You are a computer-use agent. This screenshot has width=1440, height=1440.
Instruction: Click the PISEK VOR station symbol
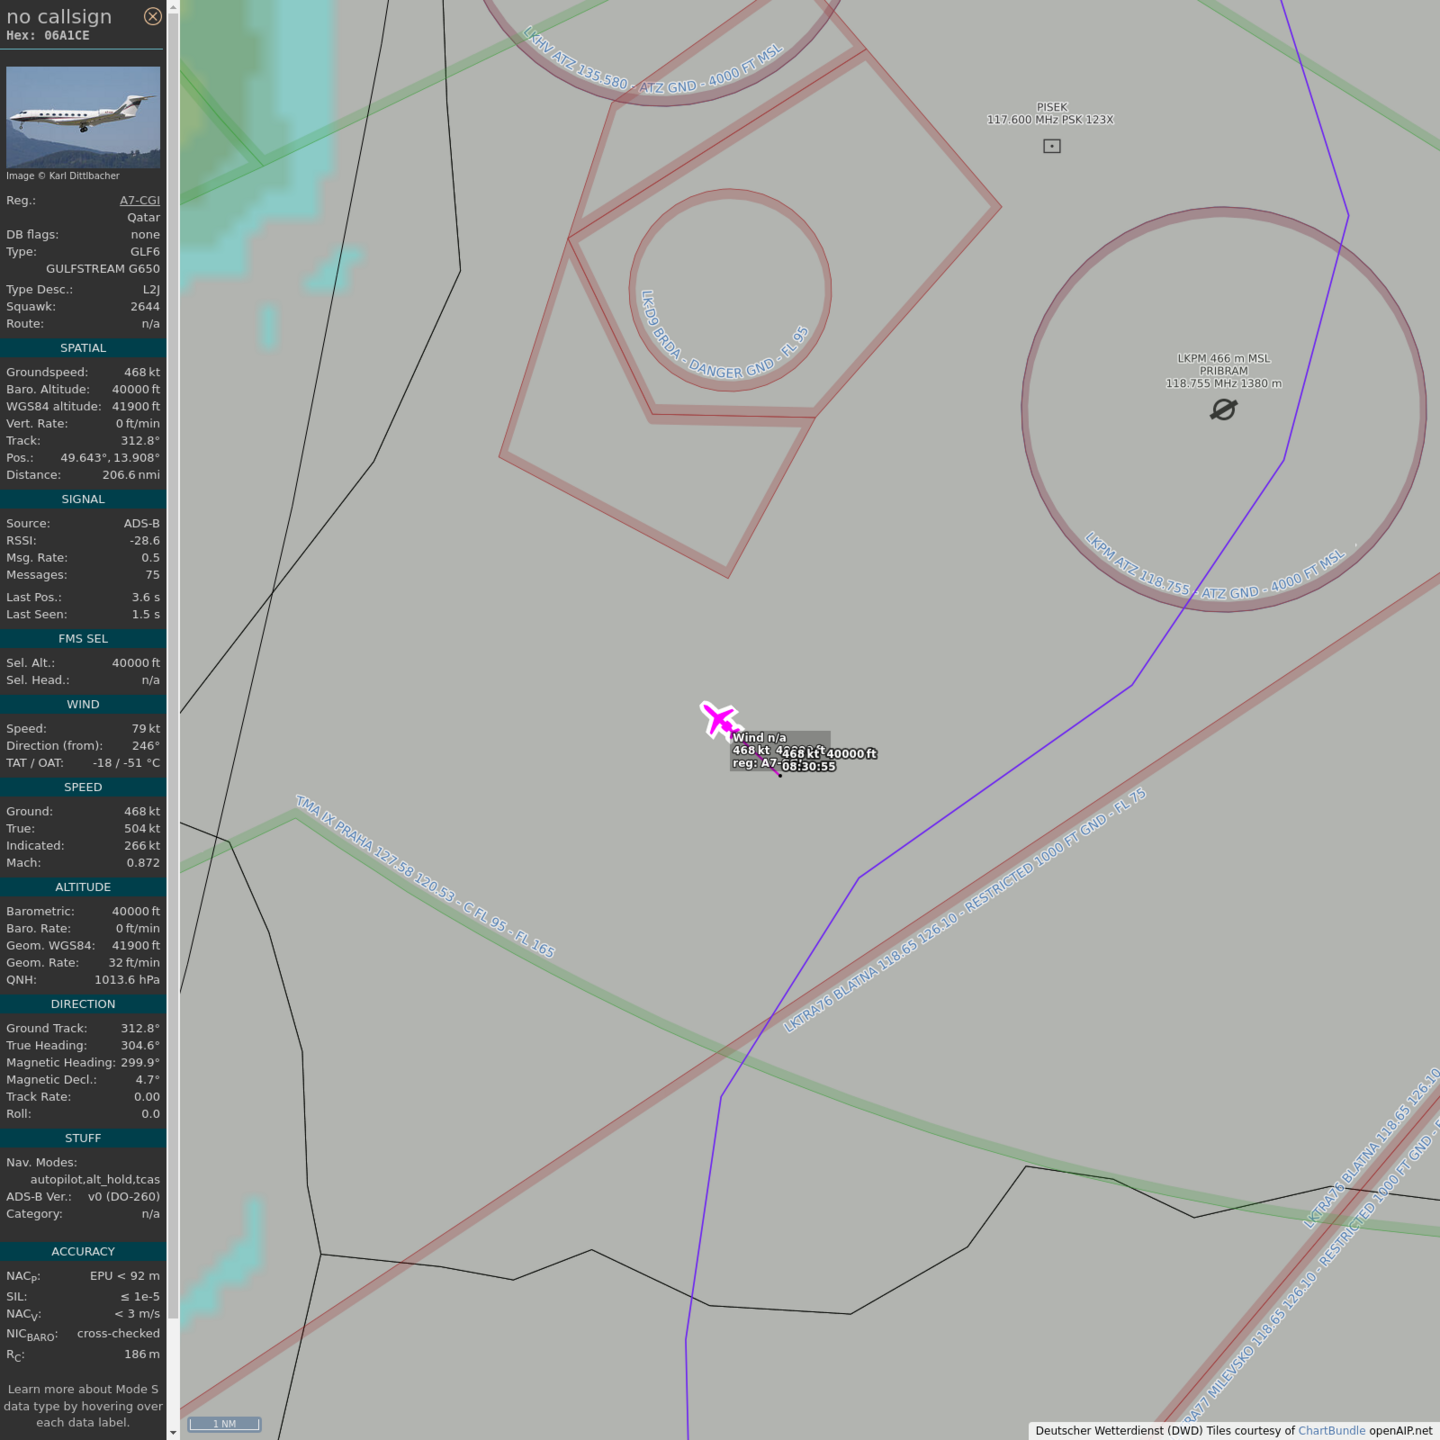[x=1051, y=146]
